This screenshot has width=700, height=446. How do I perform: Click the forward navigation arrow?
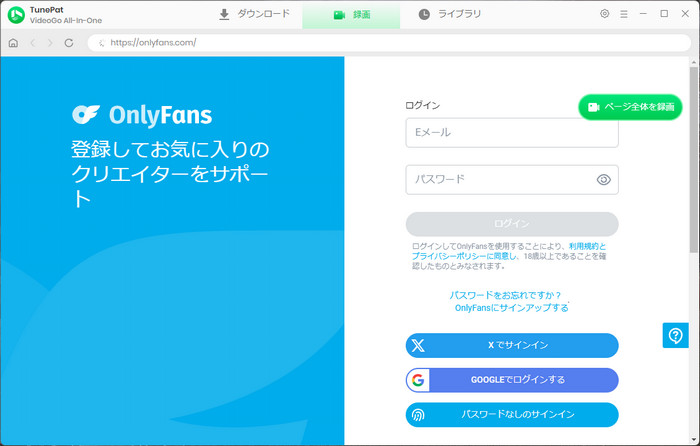pos(50,43)
